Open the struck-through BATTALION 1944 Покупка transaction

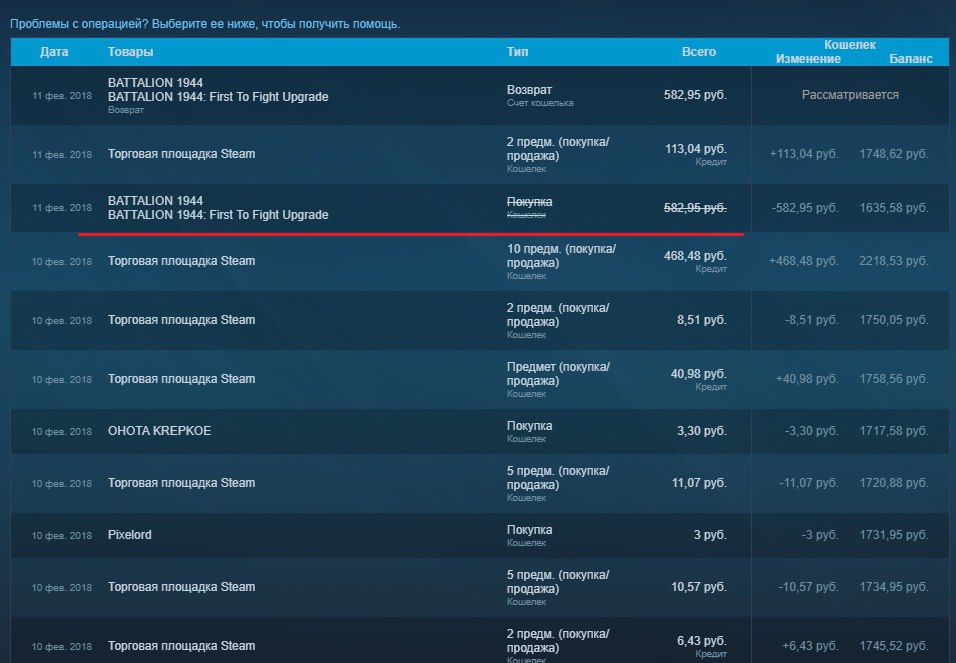218,208
